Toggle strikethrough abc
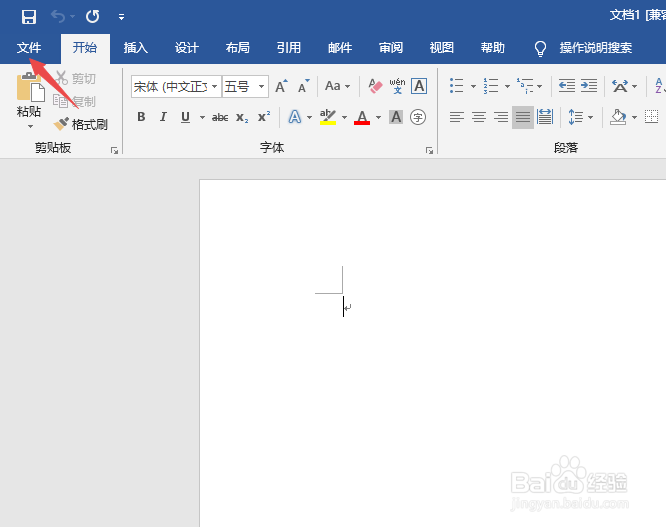 pos(220,117)
